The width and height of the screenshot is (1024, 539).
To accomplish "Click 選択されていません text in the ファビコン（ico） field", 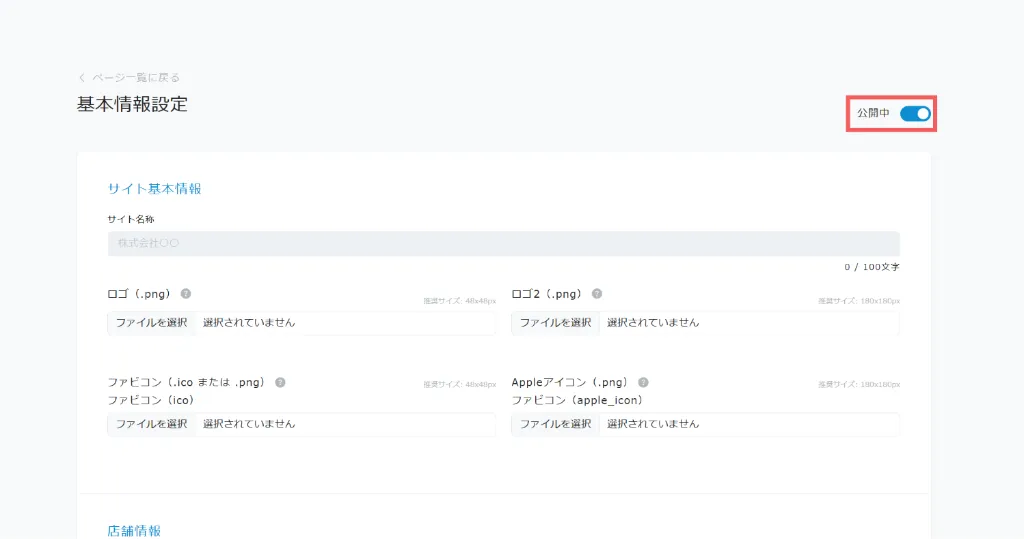I will (249, 424).
